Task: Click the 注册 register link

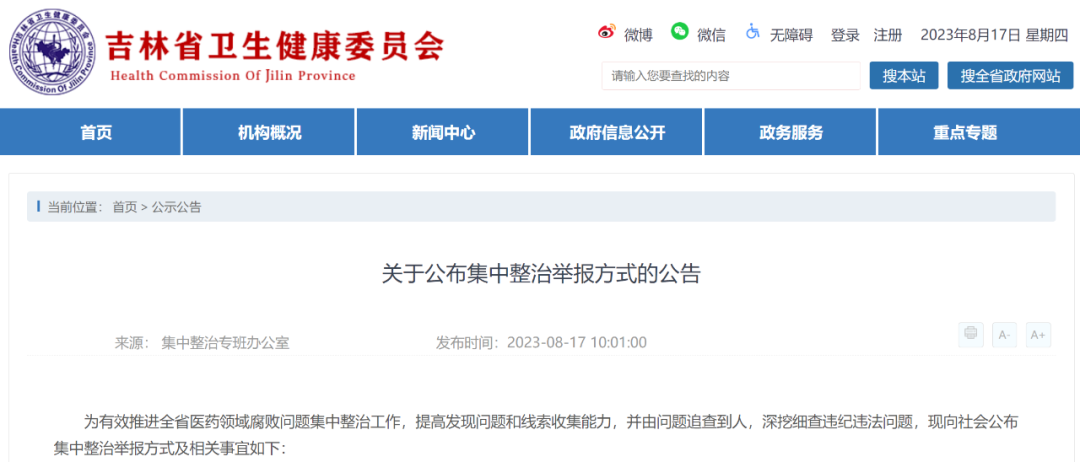Action: [x=888, y=35]
